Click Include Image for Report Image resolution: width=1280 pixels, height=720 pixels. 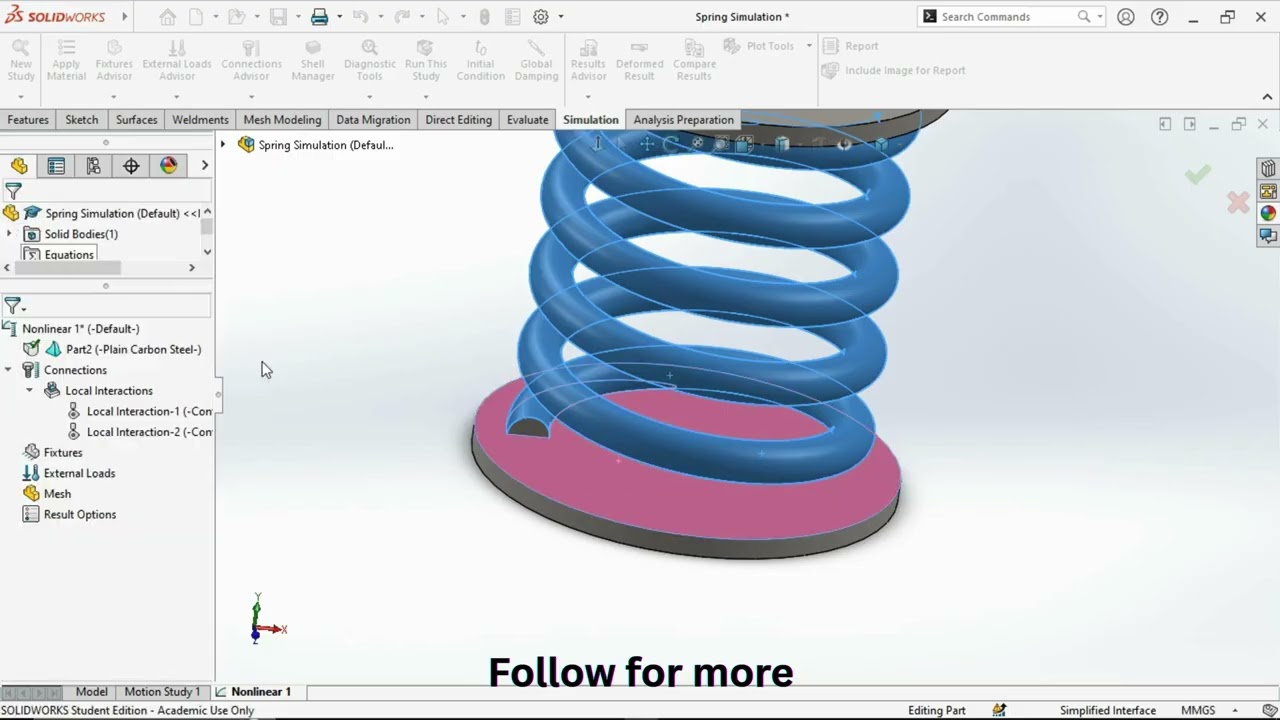pos(894,71)
